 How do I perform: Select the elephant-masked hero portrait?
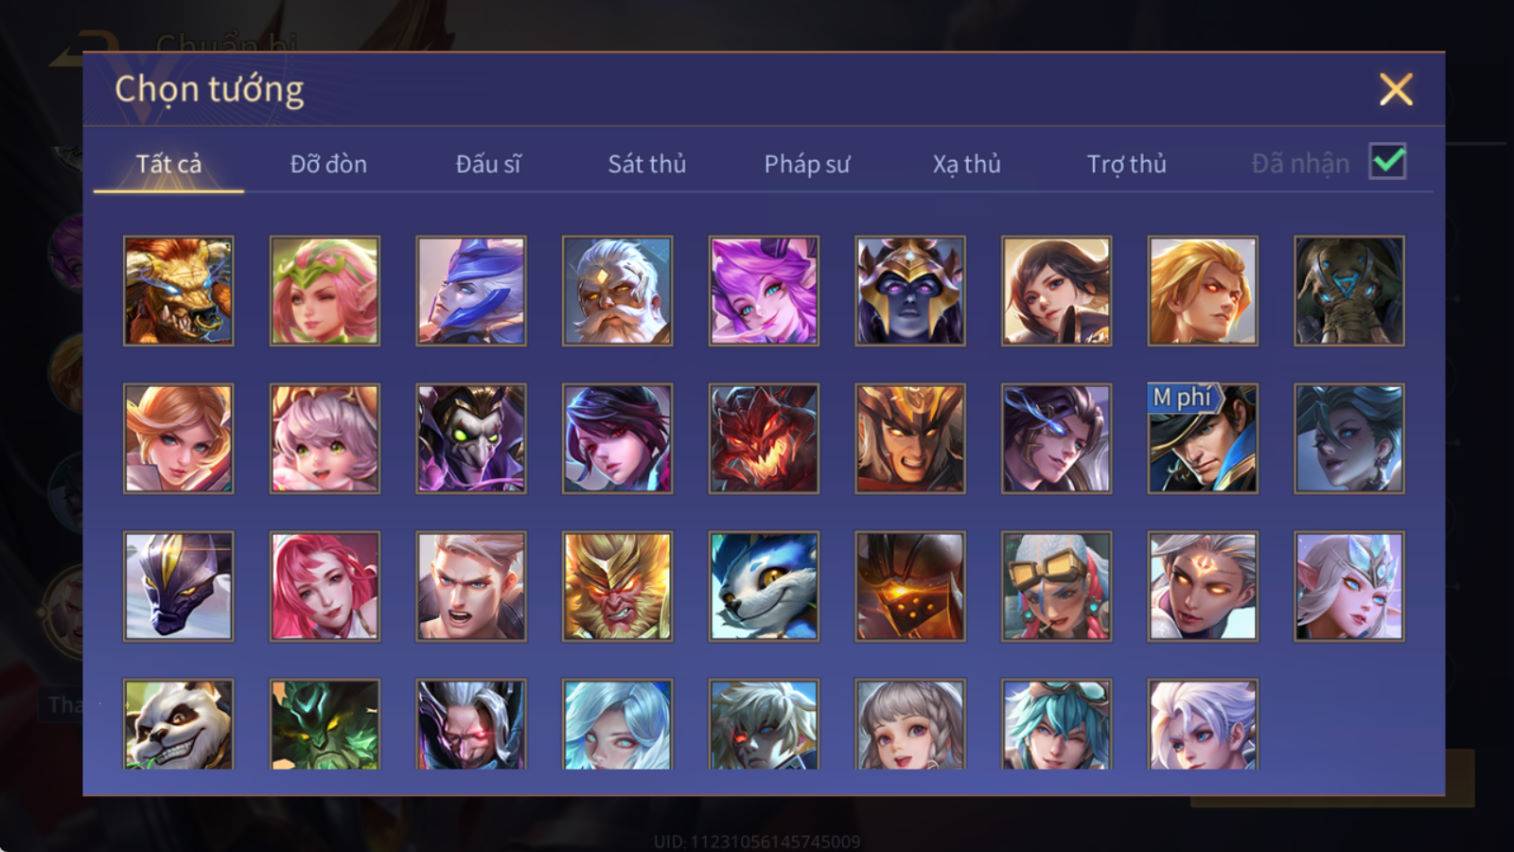tap(1349, 291)
